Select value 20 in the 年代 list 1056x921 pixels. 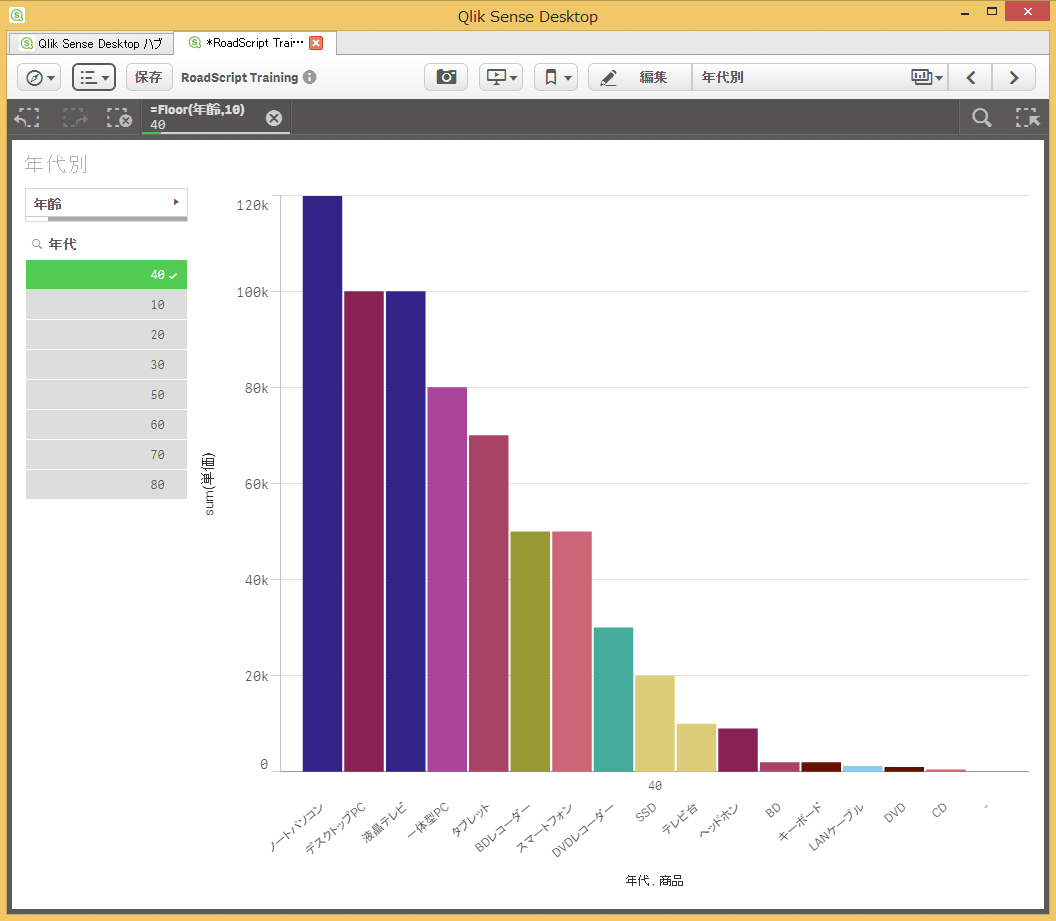point(106,334)
